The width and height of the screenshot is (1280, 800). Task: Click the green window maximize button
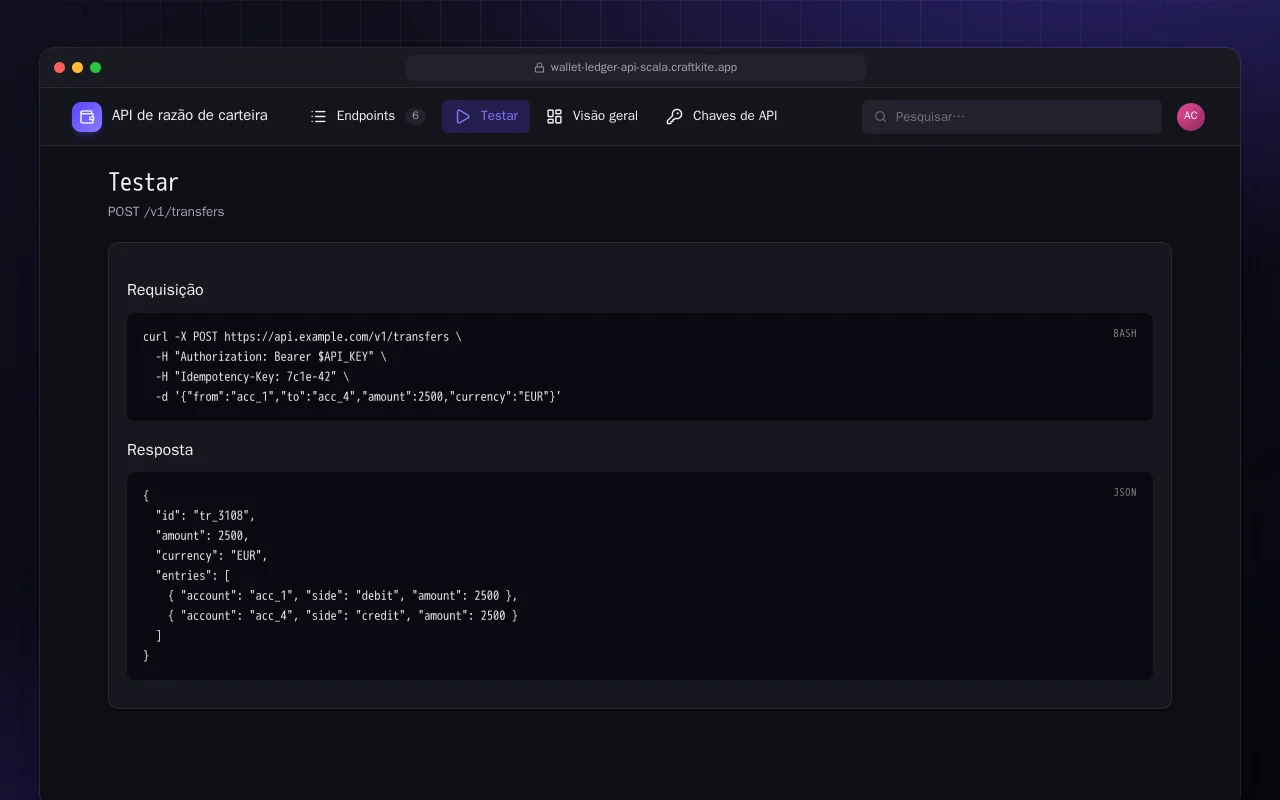(x=96, y=68)
